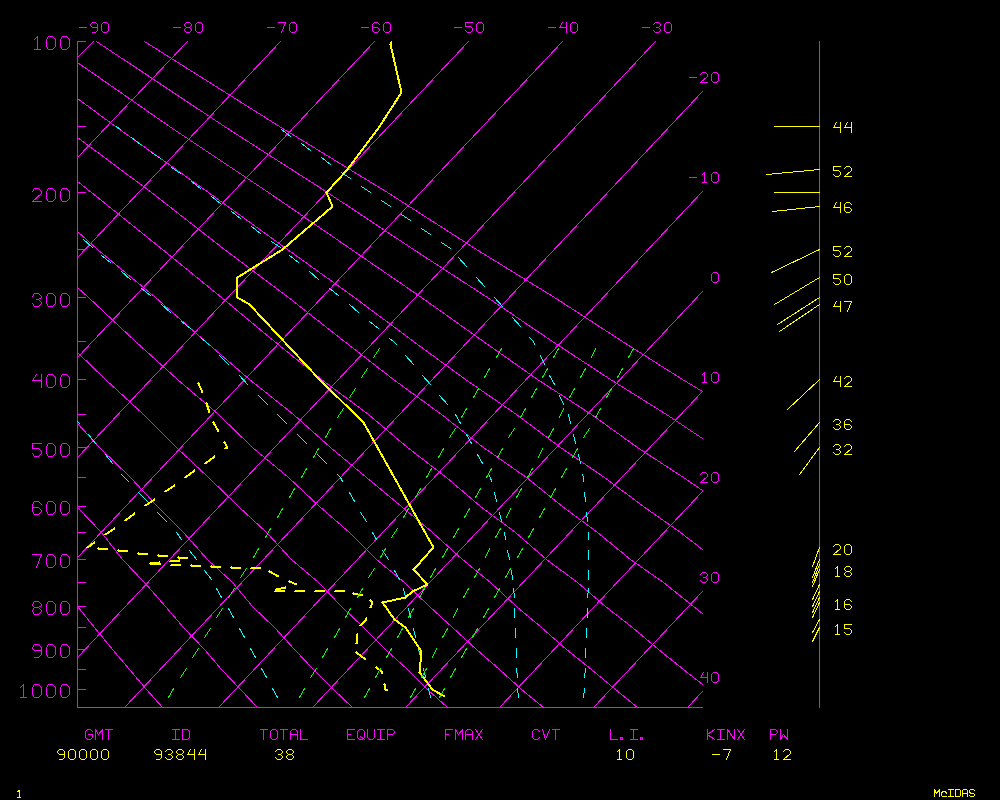The image size is (1000, 800).
Task: Click the L.I. column header
Action: 627,735
